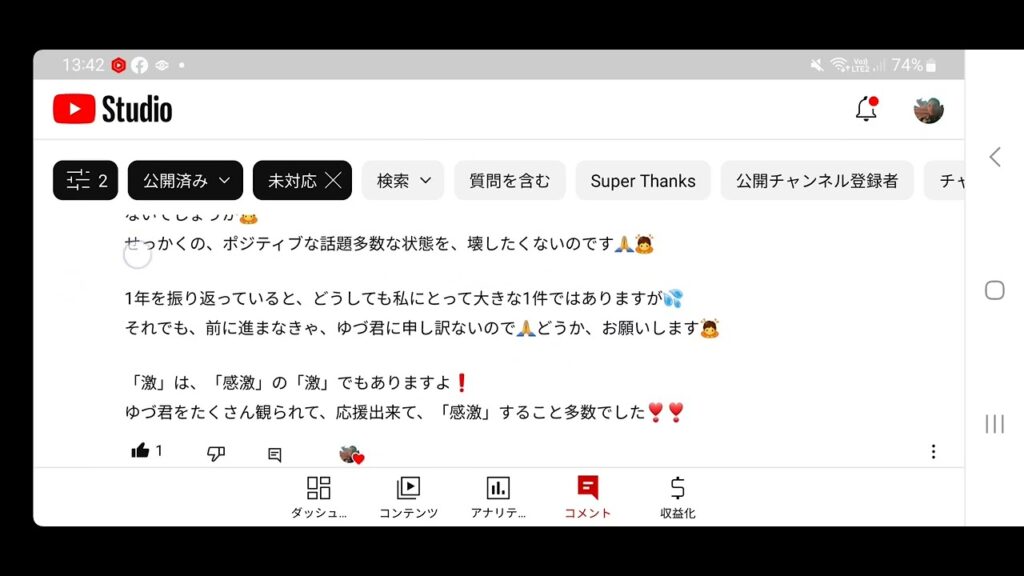Remove the 未対応 filter chip
The image size is (1024, 576).
point(333,180)
